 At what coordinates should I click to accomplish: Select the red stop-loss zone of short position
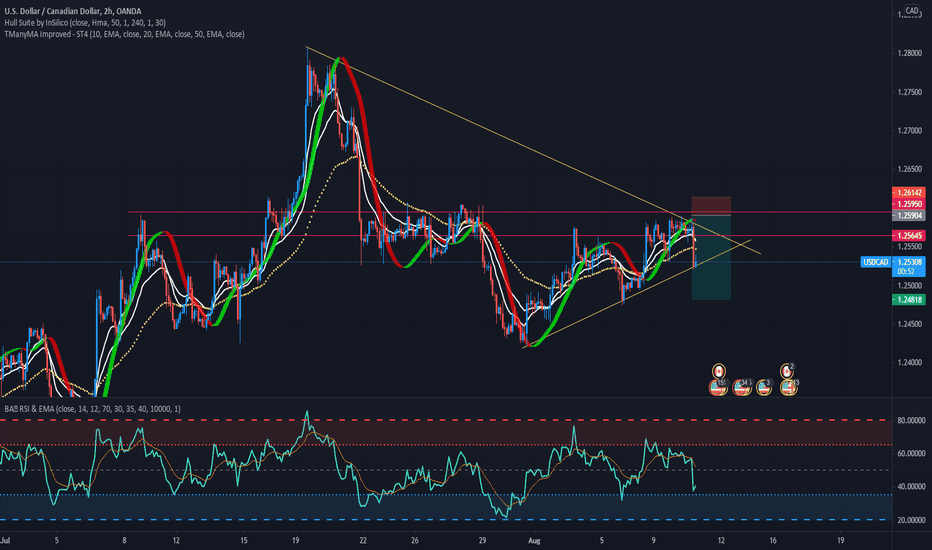[711, 206]
